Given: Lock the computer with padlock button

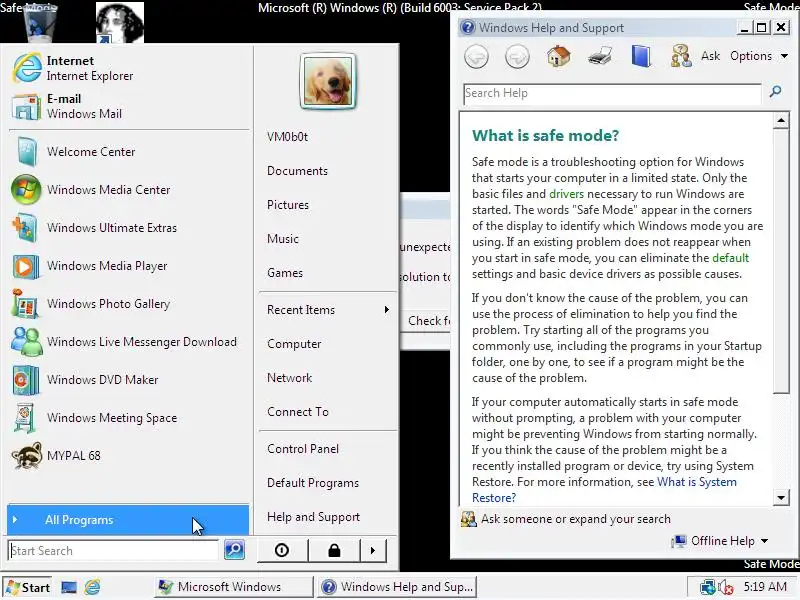Looking at the screenshot, I should pos(334,551).
